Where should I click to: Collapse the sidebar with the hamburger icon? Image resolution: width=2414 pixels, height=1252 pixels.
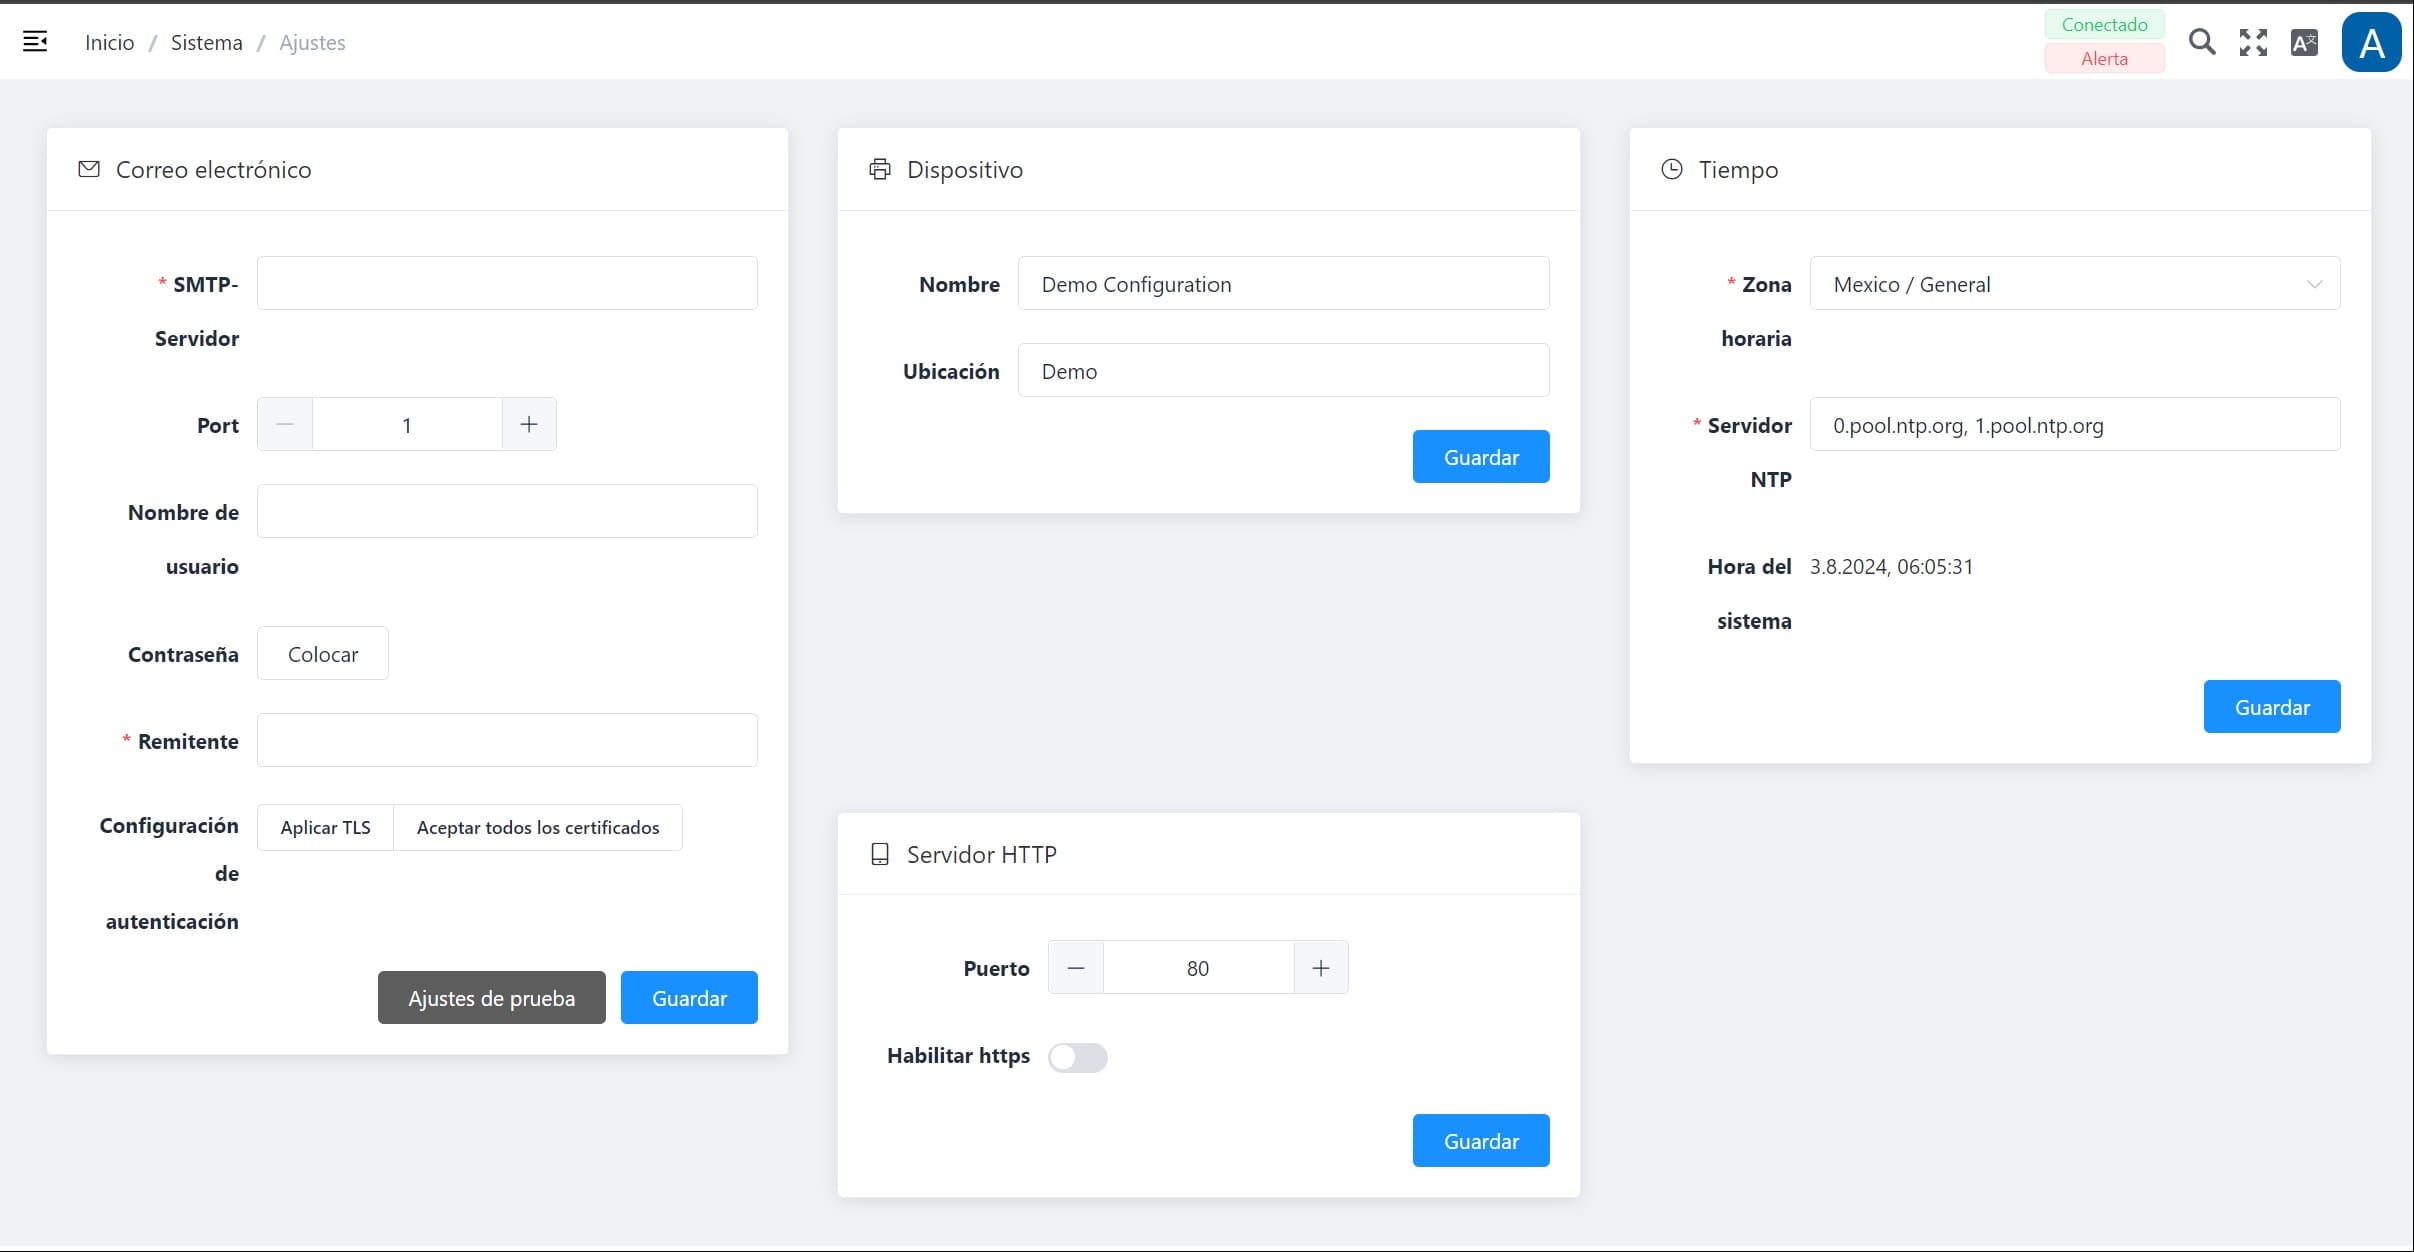(35, 42)
